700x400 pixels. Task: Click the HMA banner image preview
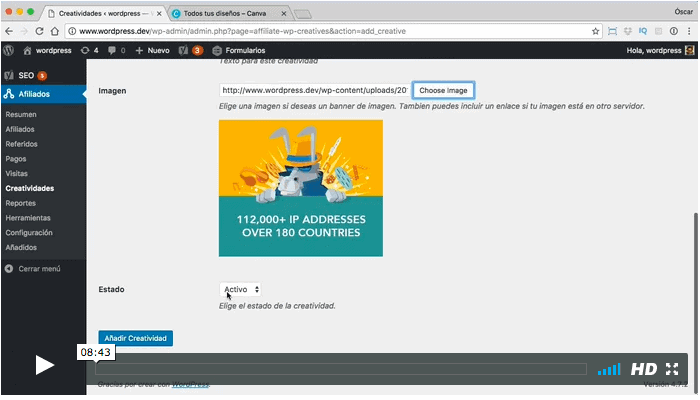(300, 188)
